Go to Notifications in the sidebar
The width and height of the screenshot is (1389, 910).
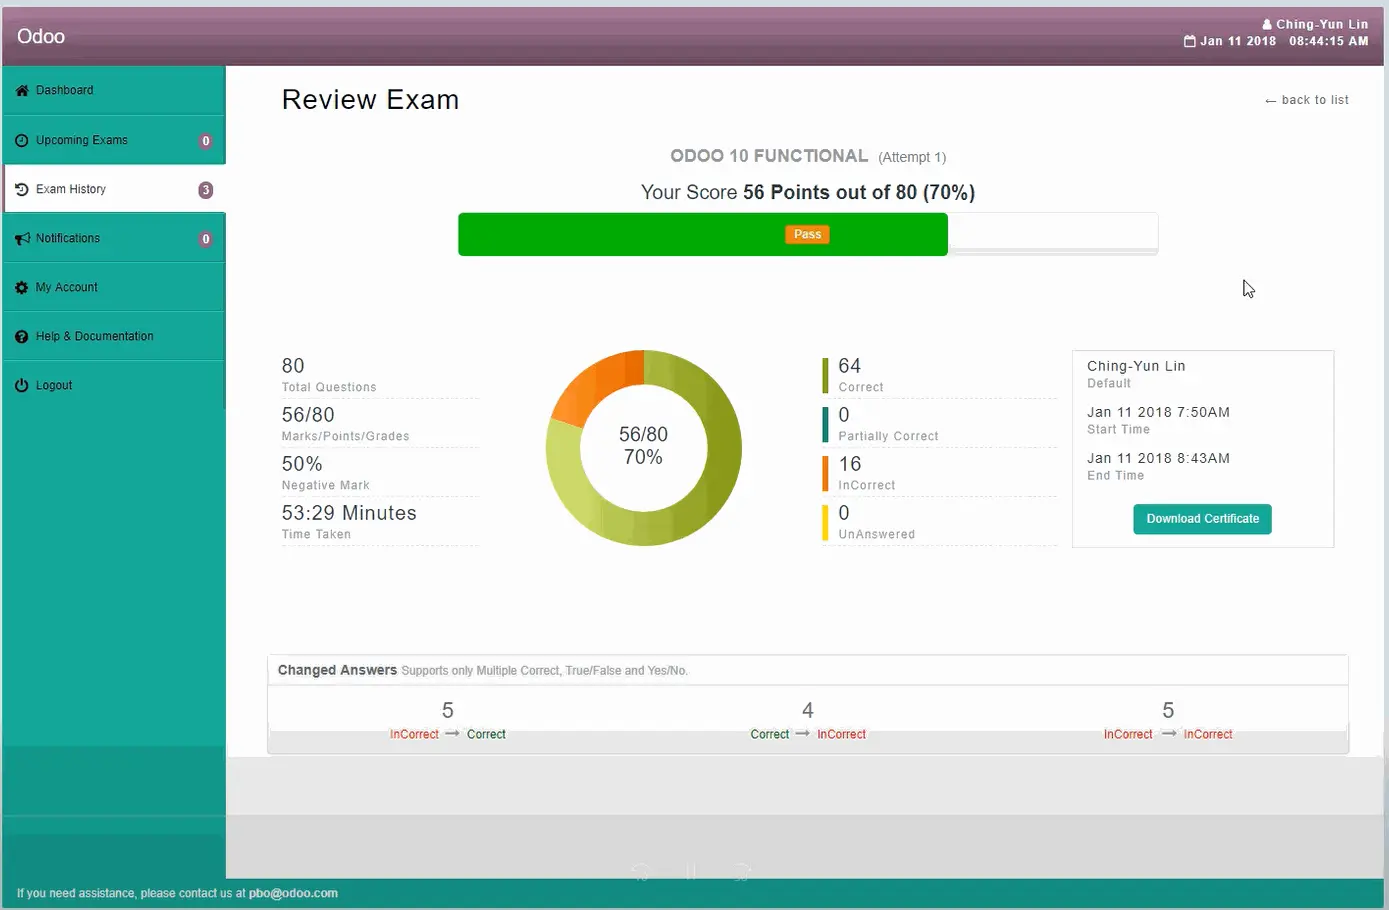coord(114,238)
